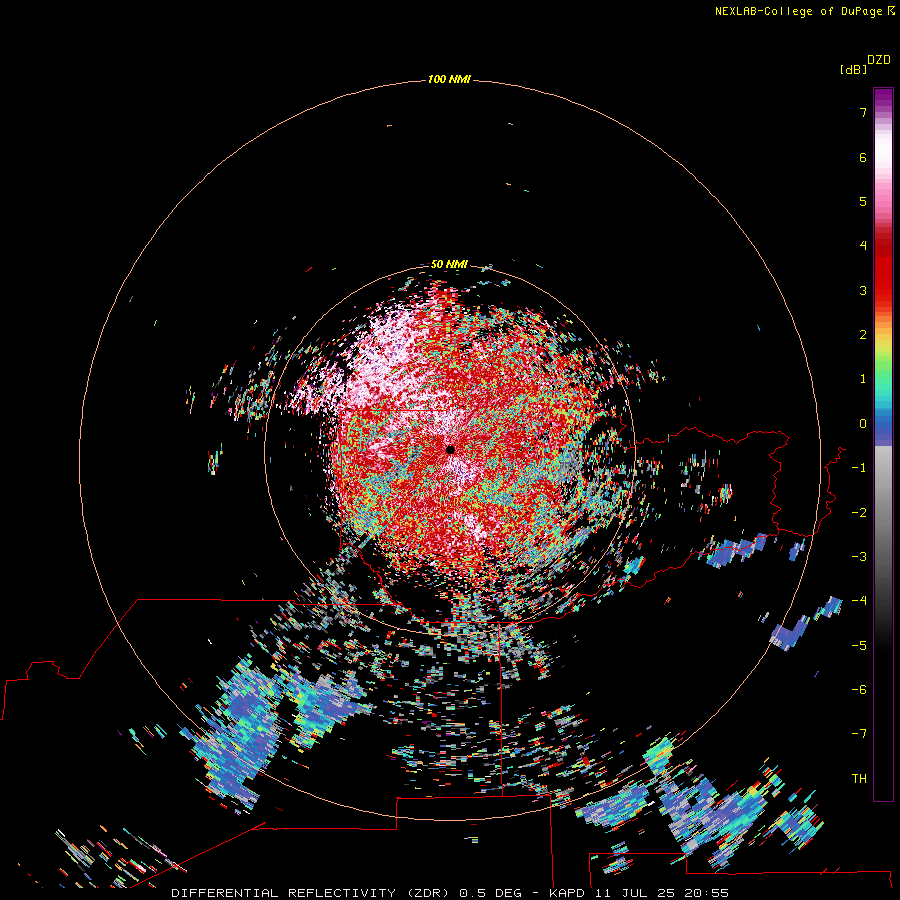
Task: Click the -4 value on the dB scale
Action: (859, 601)
